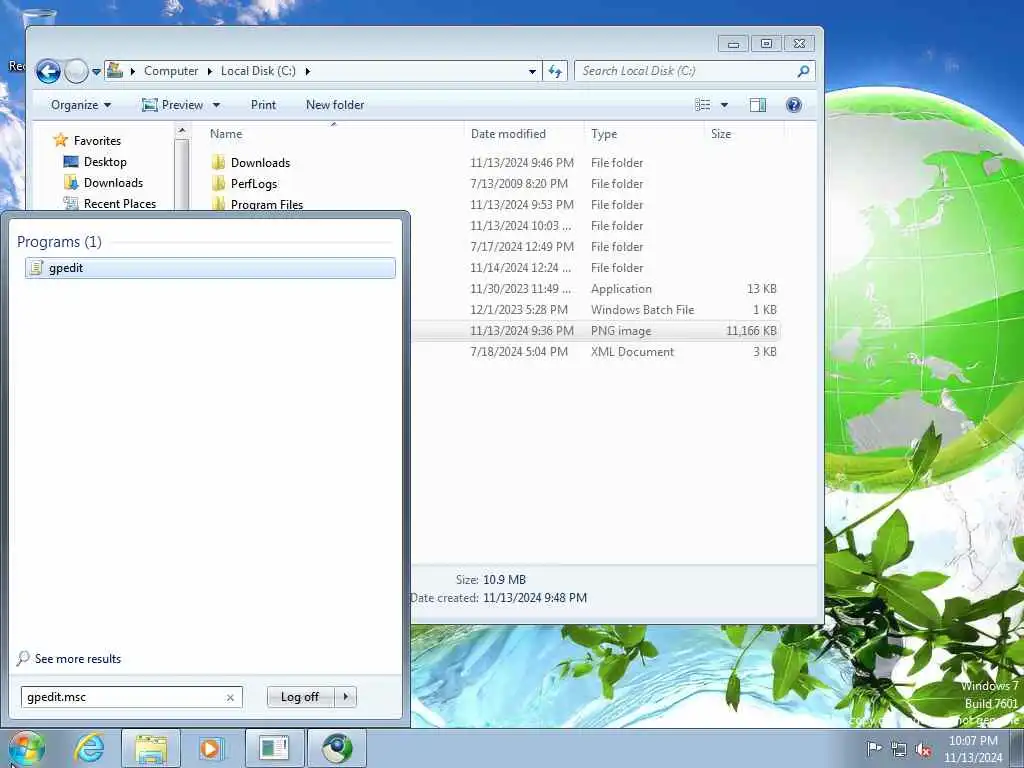Open address bar previous locations dropdown
Image resolution: width=1024 pixels, height=768 pixels.
coord(532,71)
